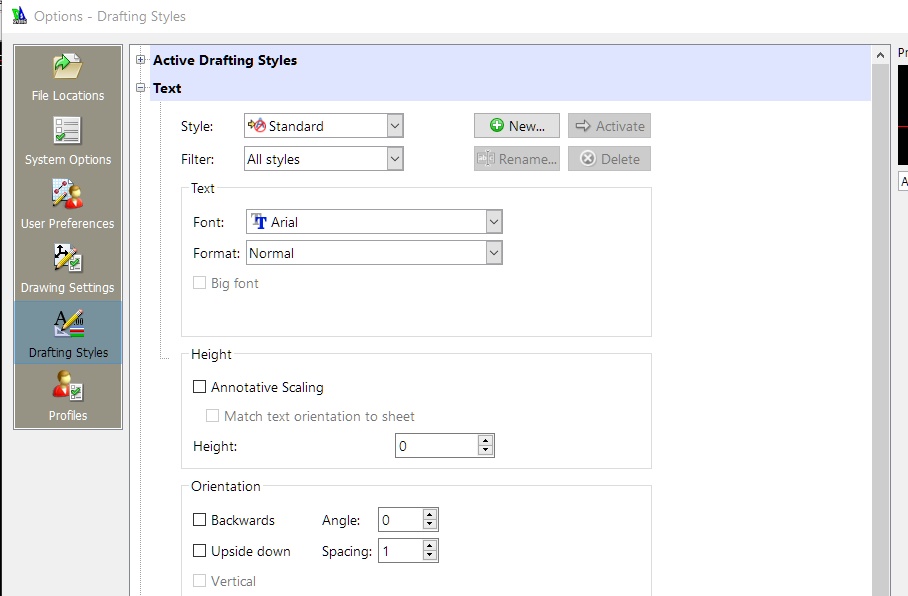The image size is (908, 596).
Task: Open the User Preferences icon
Action: pos(68,194)
